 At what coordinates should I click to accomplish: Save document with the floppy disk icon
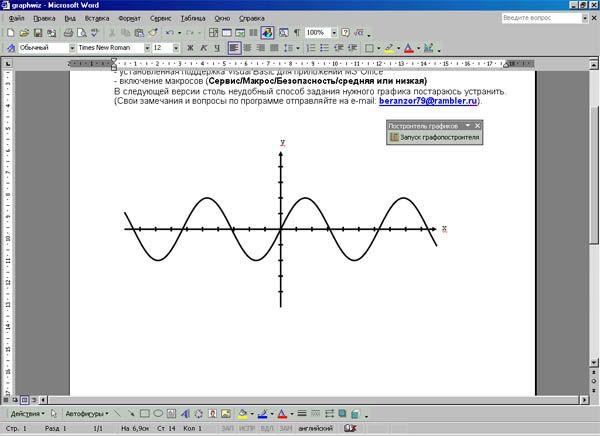point(38,33)
